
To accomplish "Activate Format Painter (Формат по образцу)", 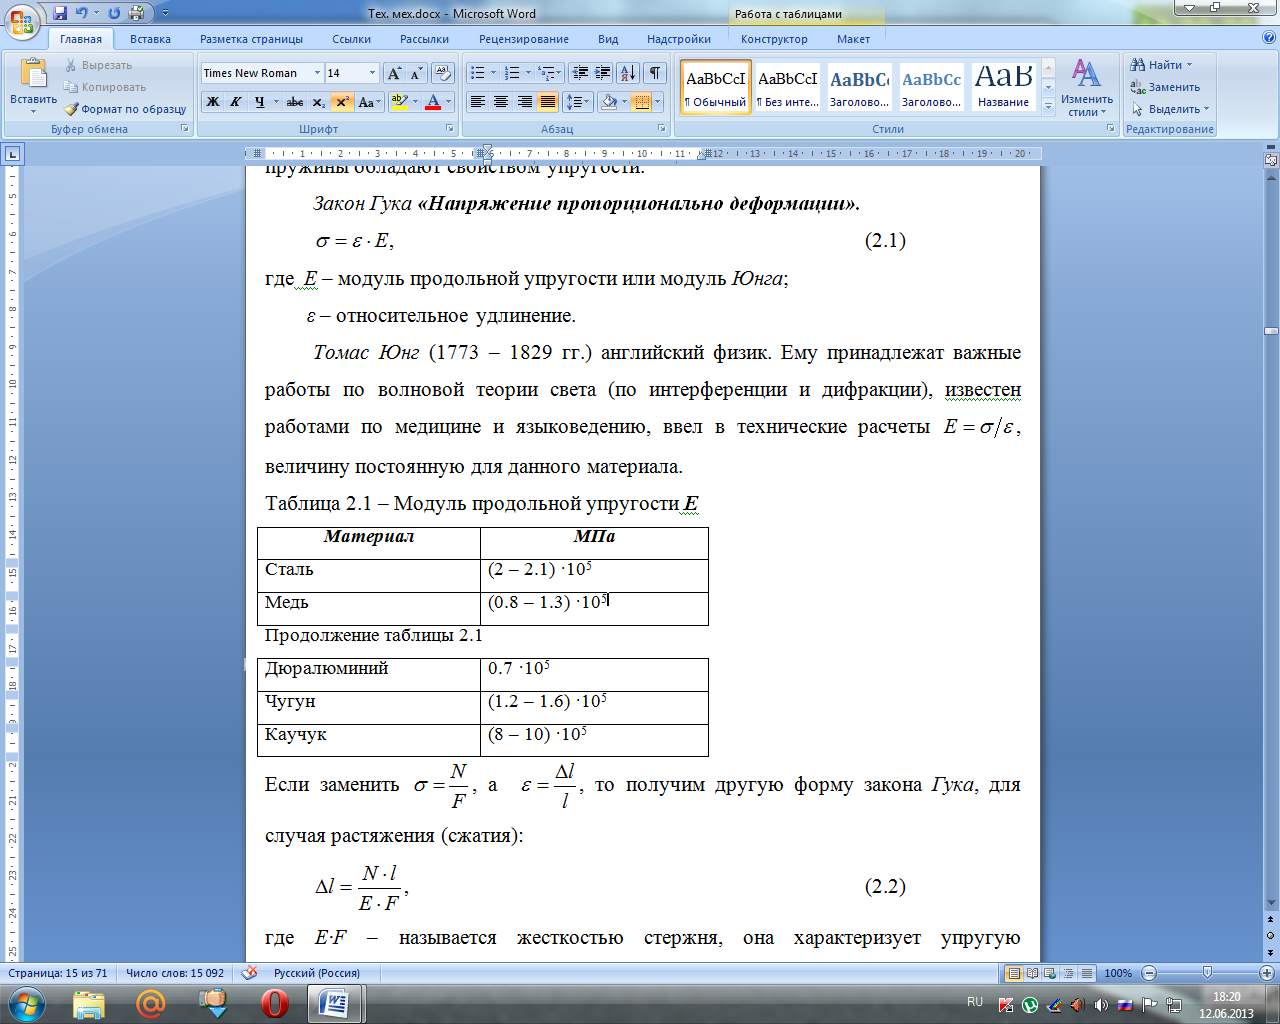I will [126, 109].
